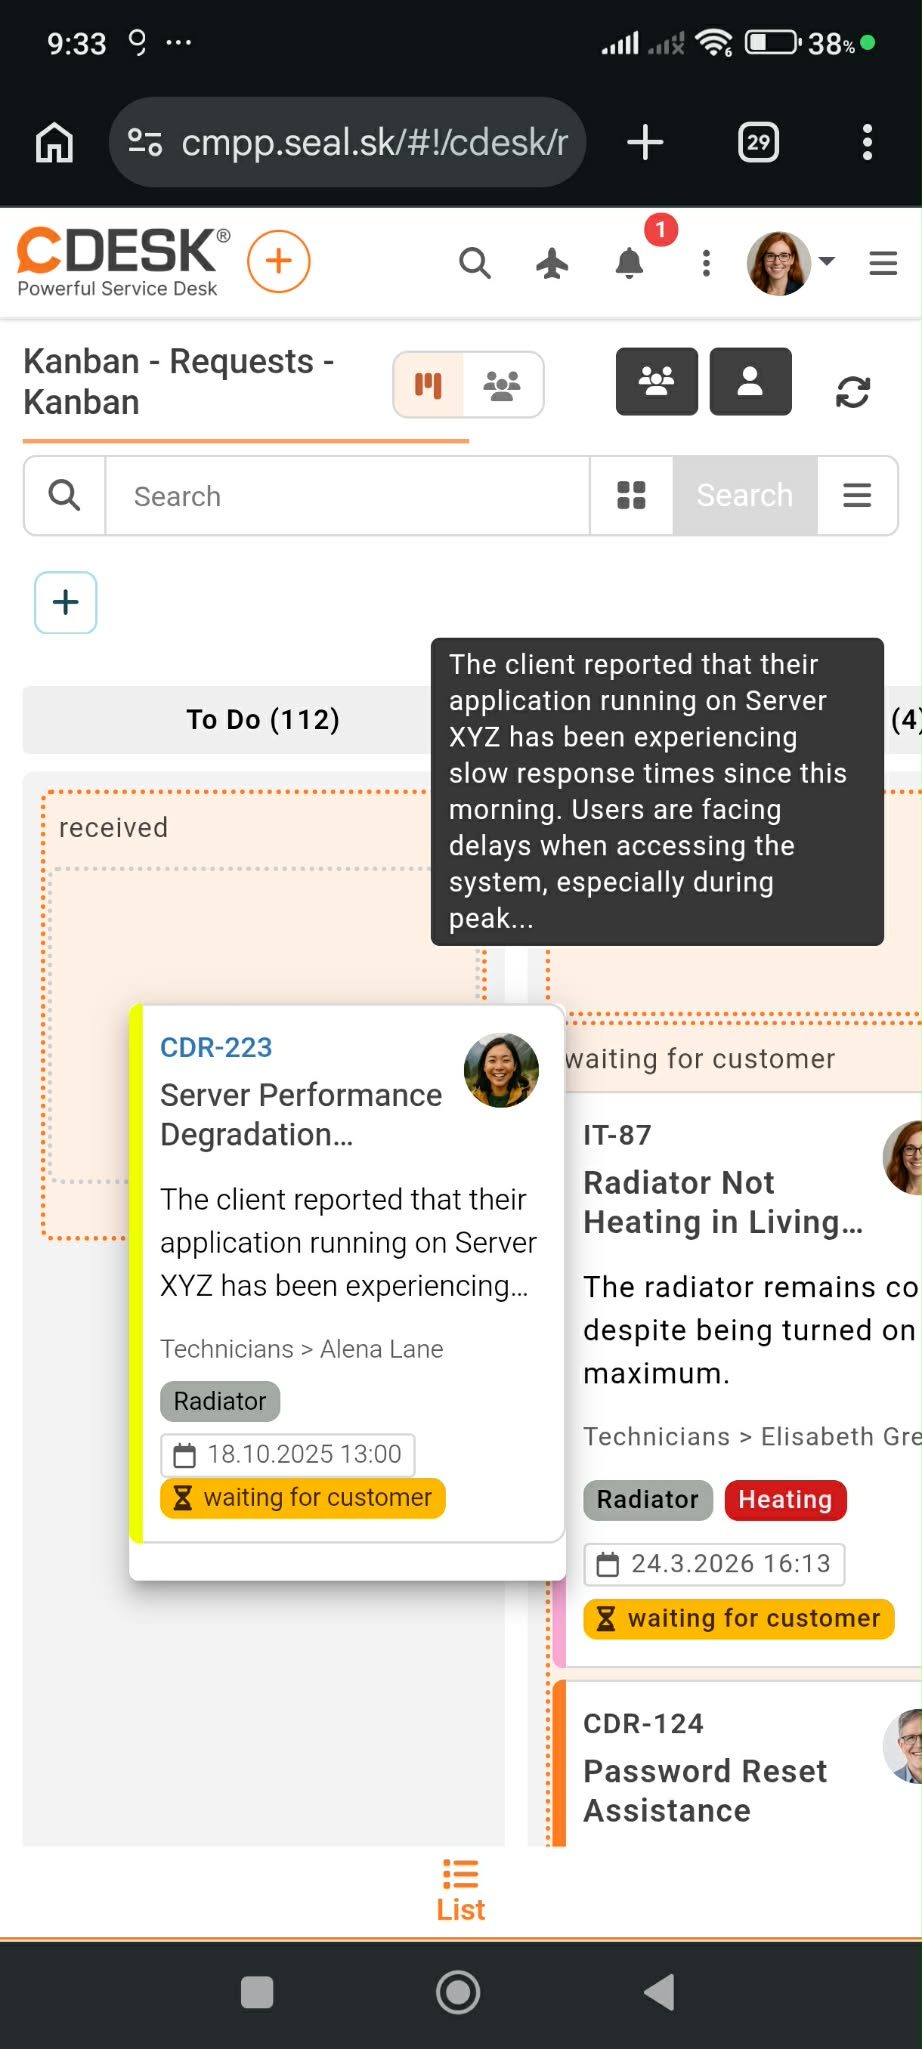Click the grey Search button
Image resolution: width=922 pixels, height=2049 pixels.
(x=745, y=496)
